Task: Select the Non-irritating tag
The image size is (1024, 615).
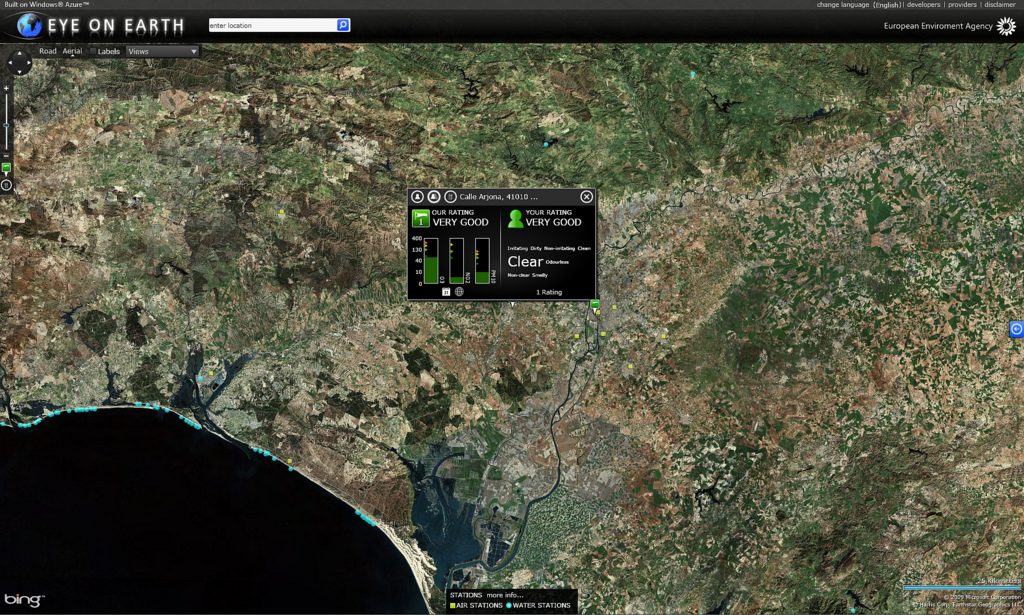Action: (x=559, y=248)
